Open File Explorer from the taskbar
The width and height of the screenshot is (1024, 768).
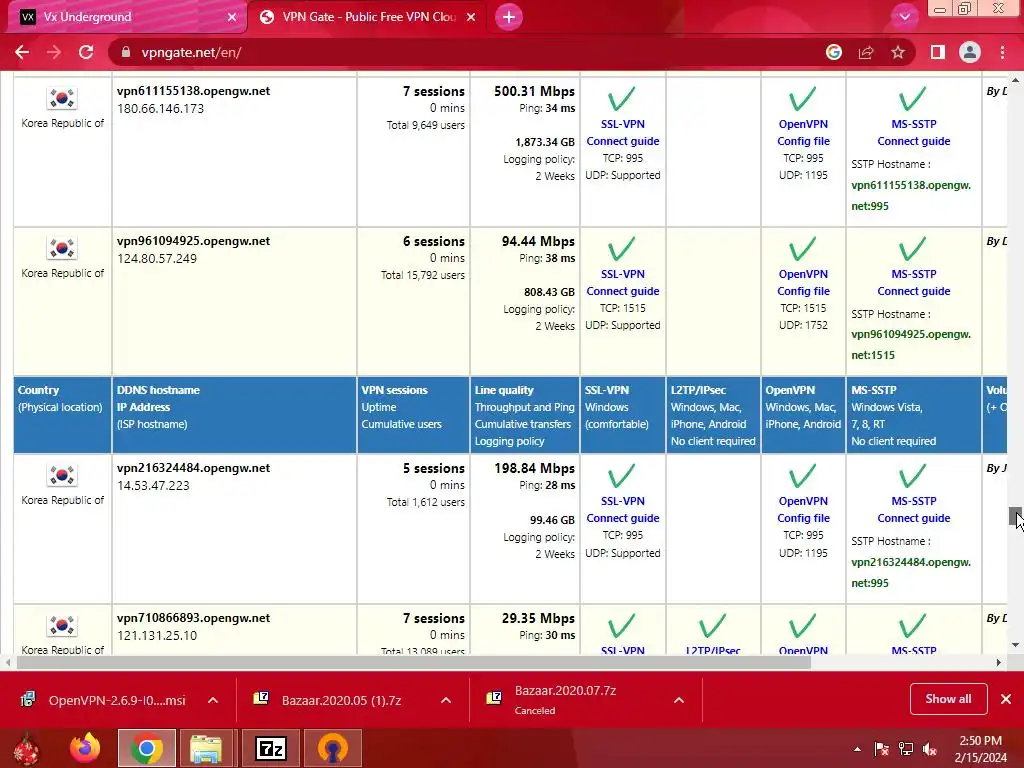tap(206, 748)
